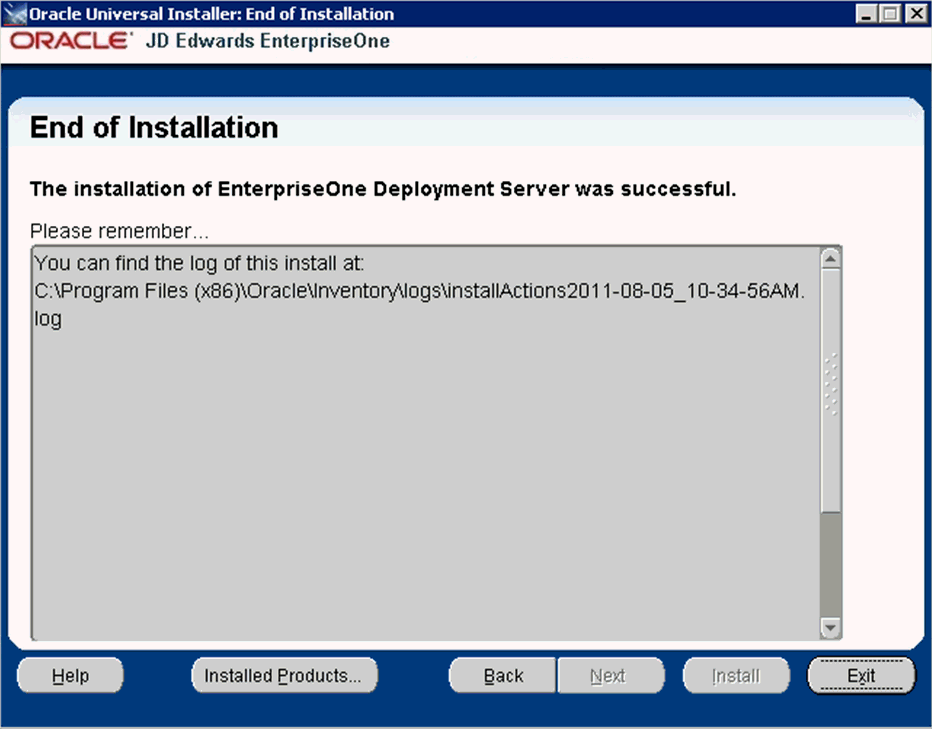This screenshot has height=729, width=932.
Task: Open the Installed Products dialog
Action: (x=284, y=675)
